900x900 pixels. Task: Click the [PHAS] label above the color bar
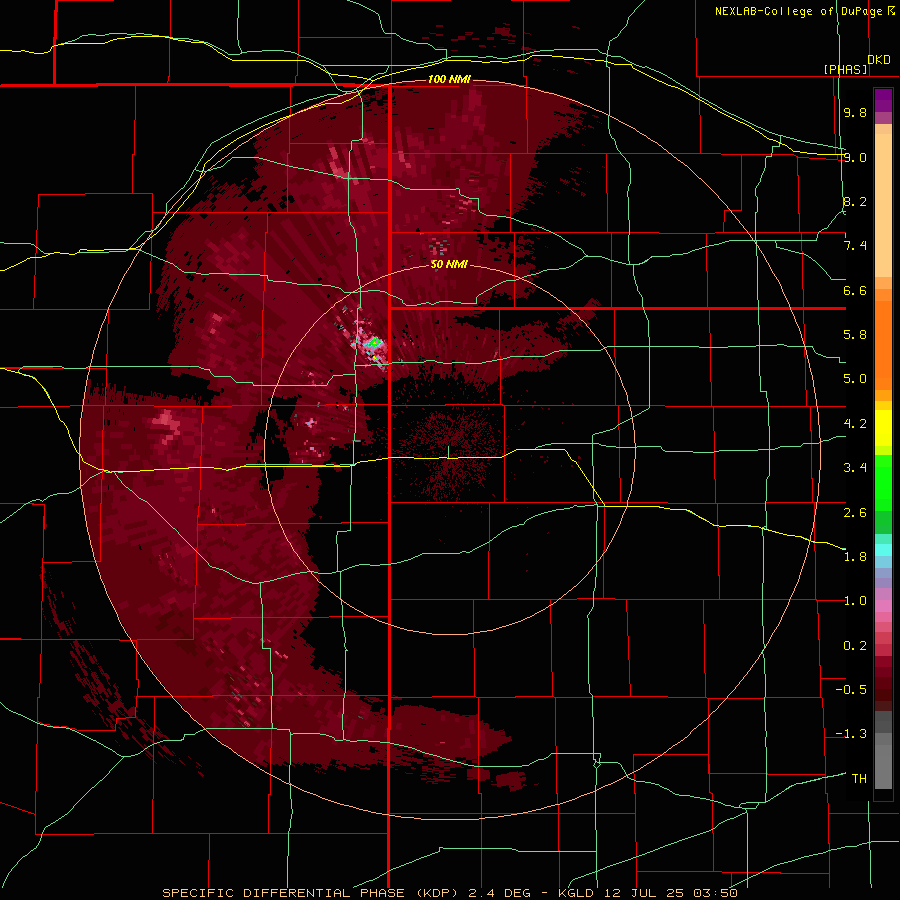coord(845,69)
